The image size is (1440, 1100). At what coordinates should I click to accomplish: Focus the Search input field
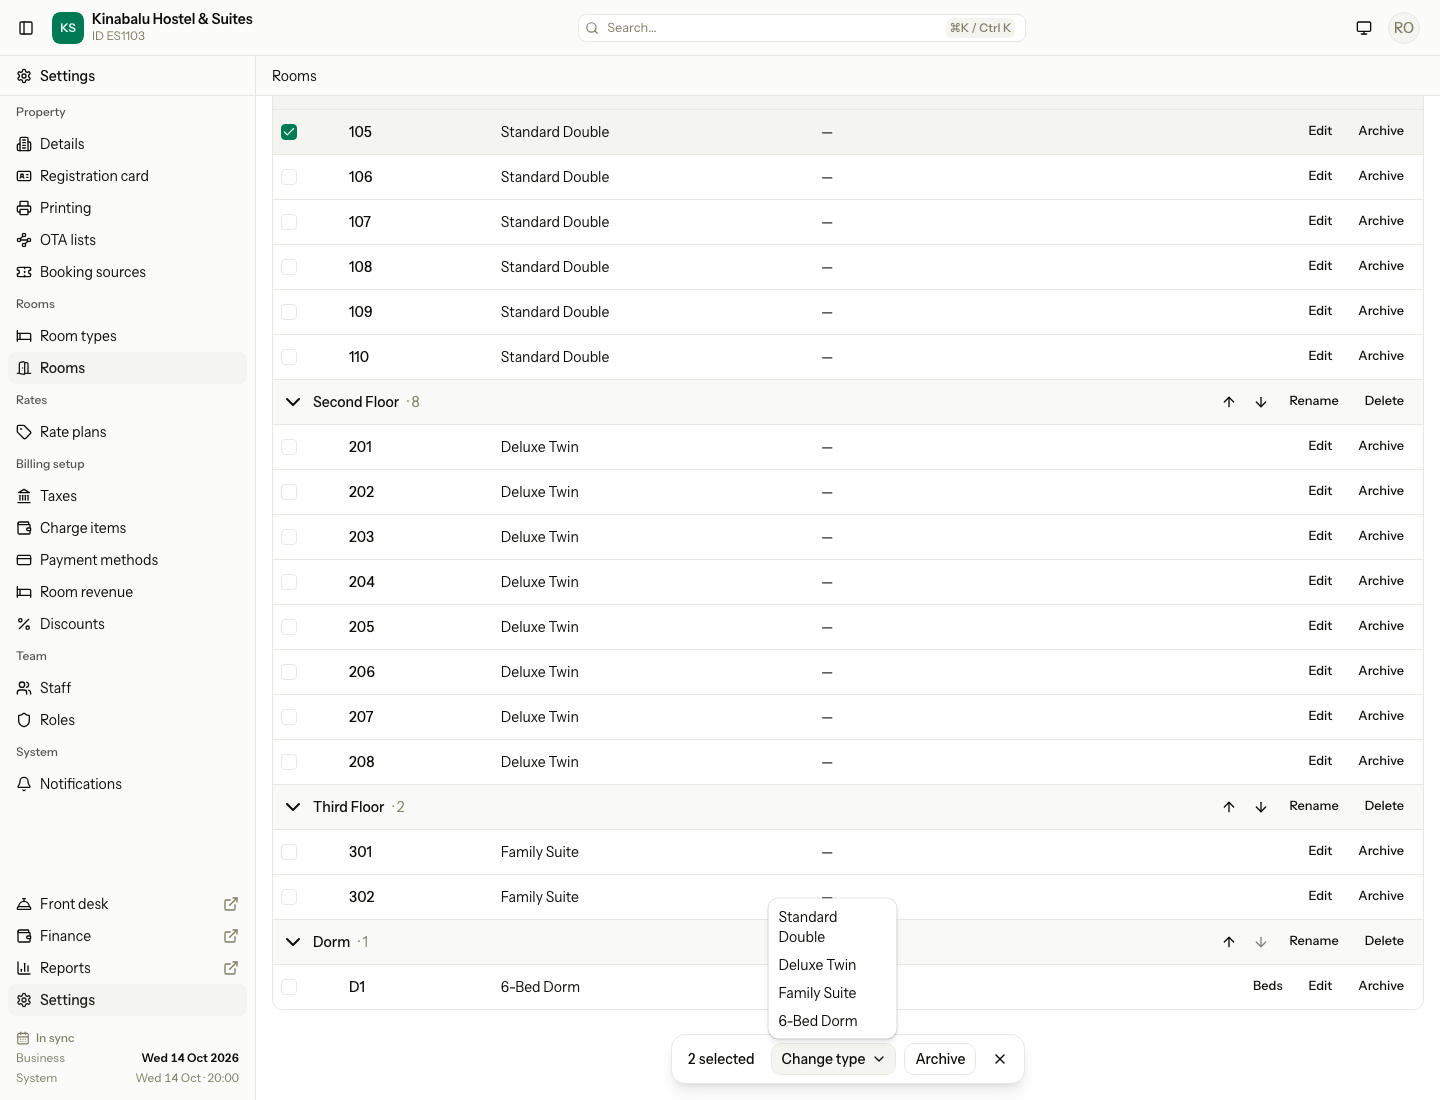point(802,28)
